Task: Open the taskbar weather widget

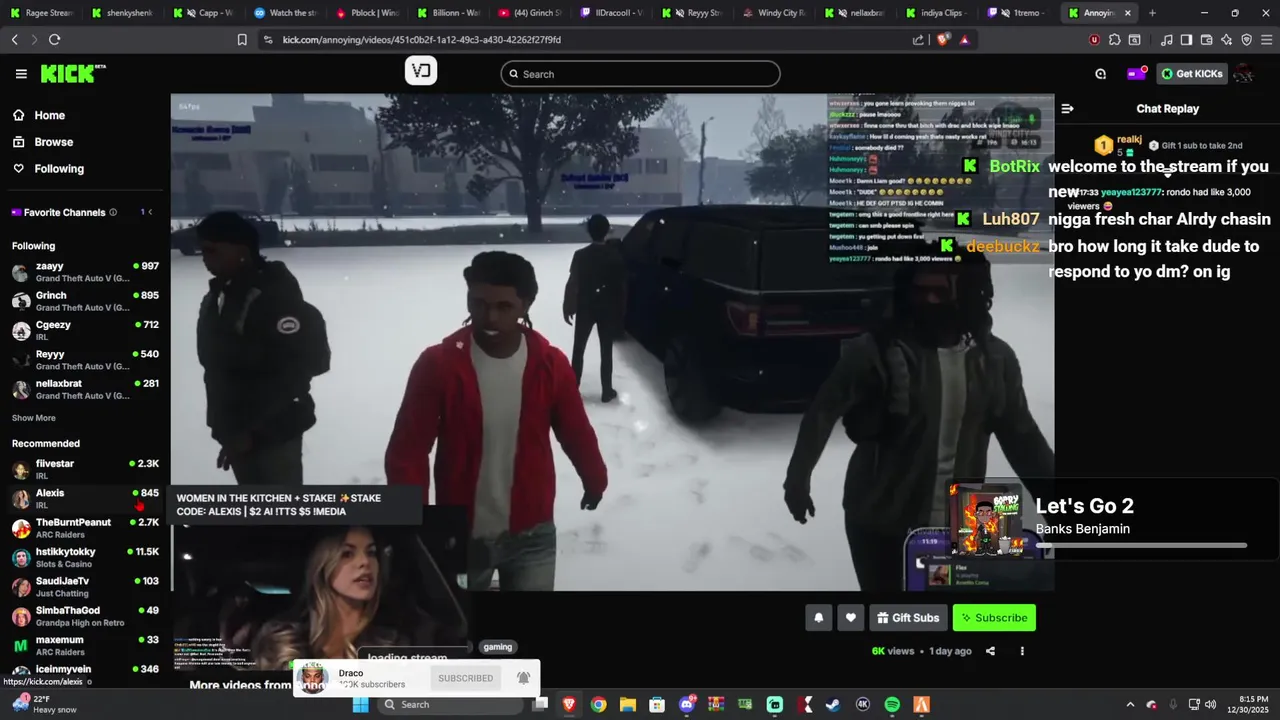Action: [45, 704]
